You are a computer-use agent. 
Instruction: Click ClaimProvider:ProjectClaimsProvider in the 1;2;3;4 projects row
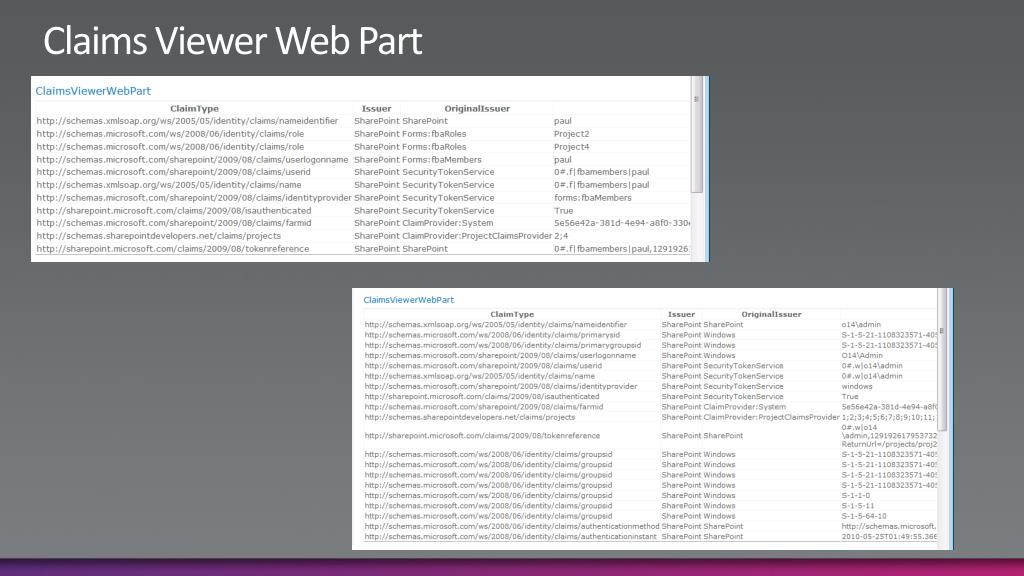tap(771, 417)
